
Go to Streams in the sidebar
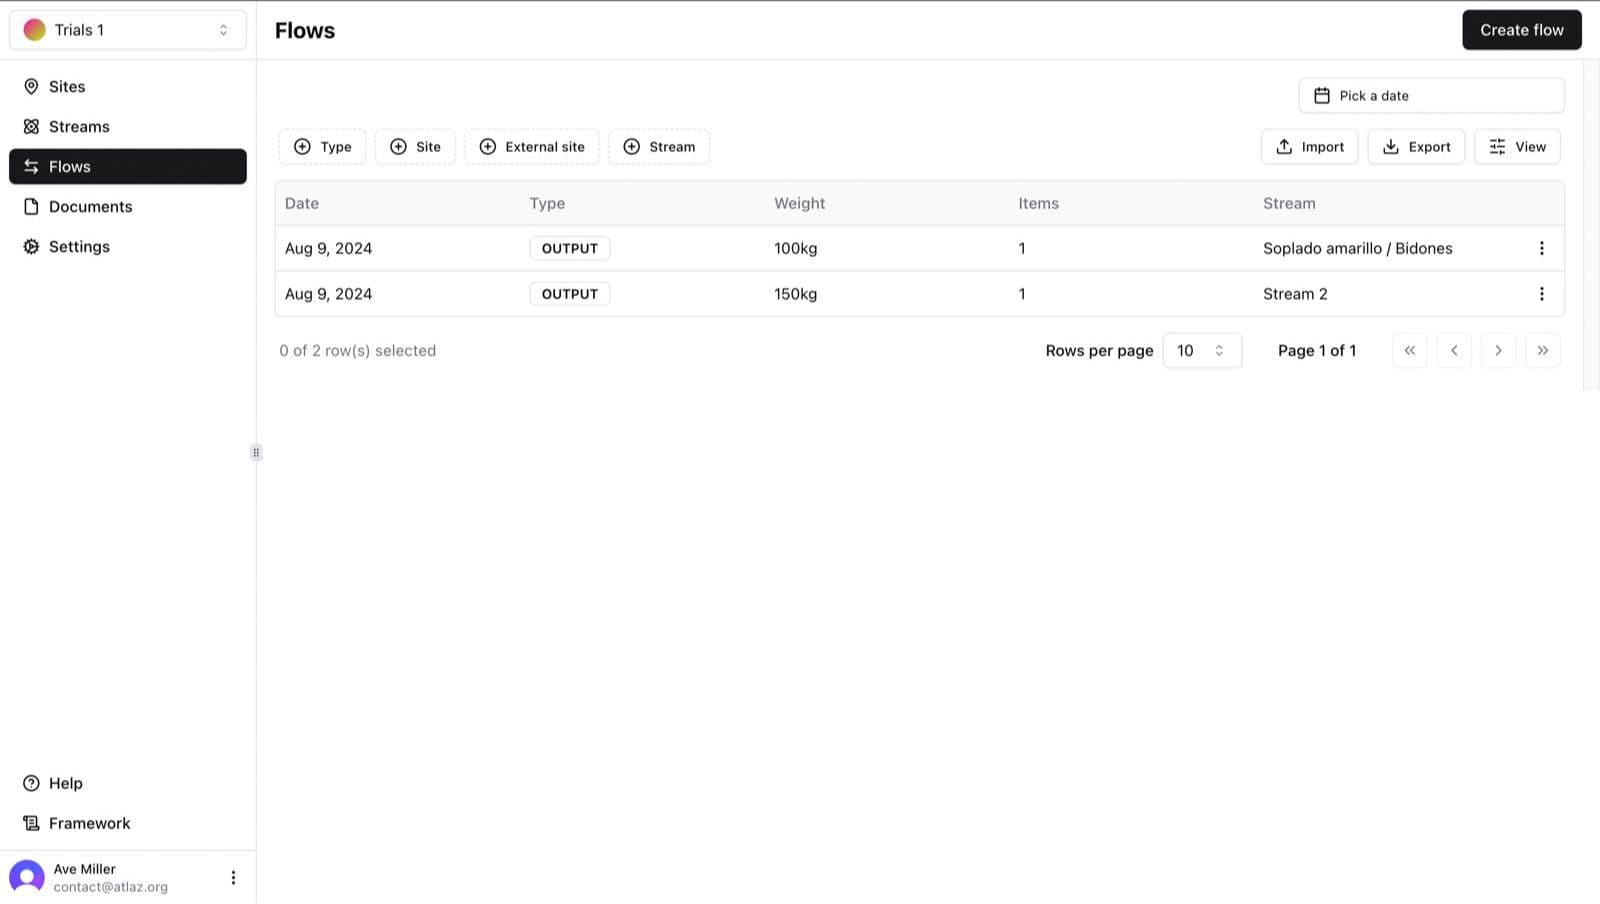(79, 127)
